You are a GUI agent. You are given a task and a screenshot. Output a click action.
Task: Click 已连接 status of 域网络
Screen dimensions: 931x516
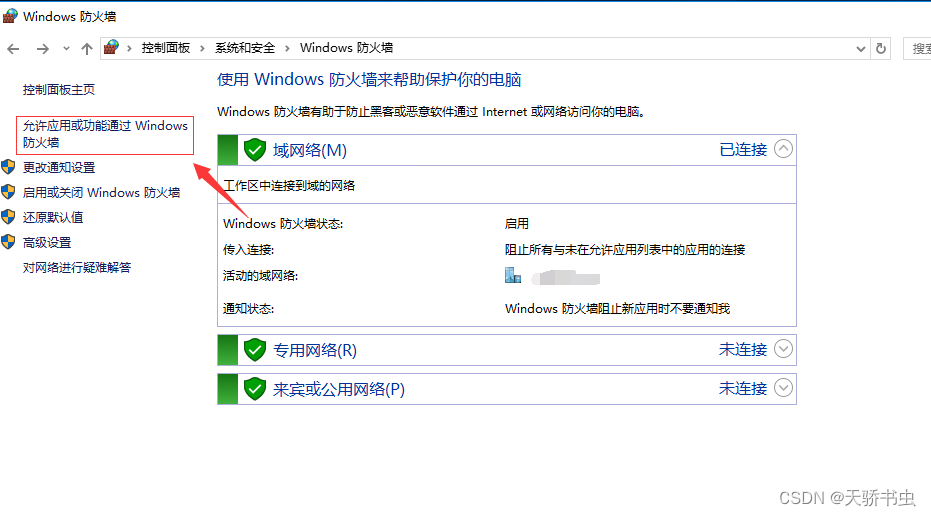click(x=743, y=150)
